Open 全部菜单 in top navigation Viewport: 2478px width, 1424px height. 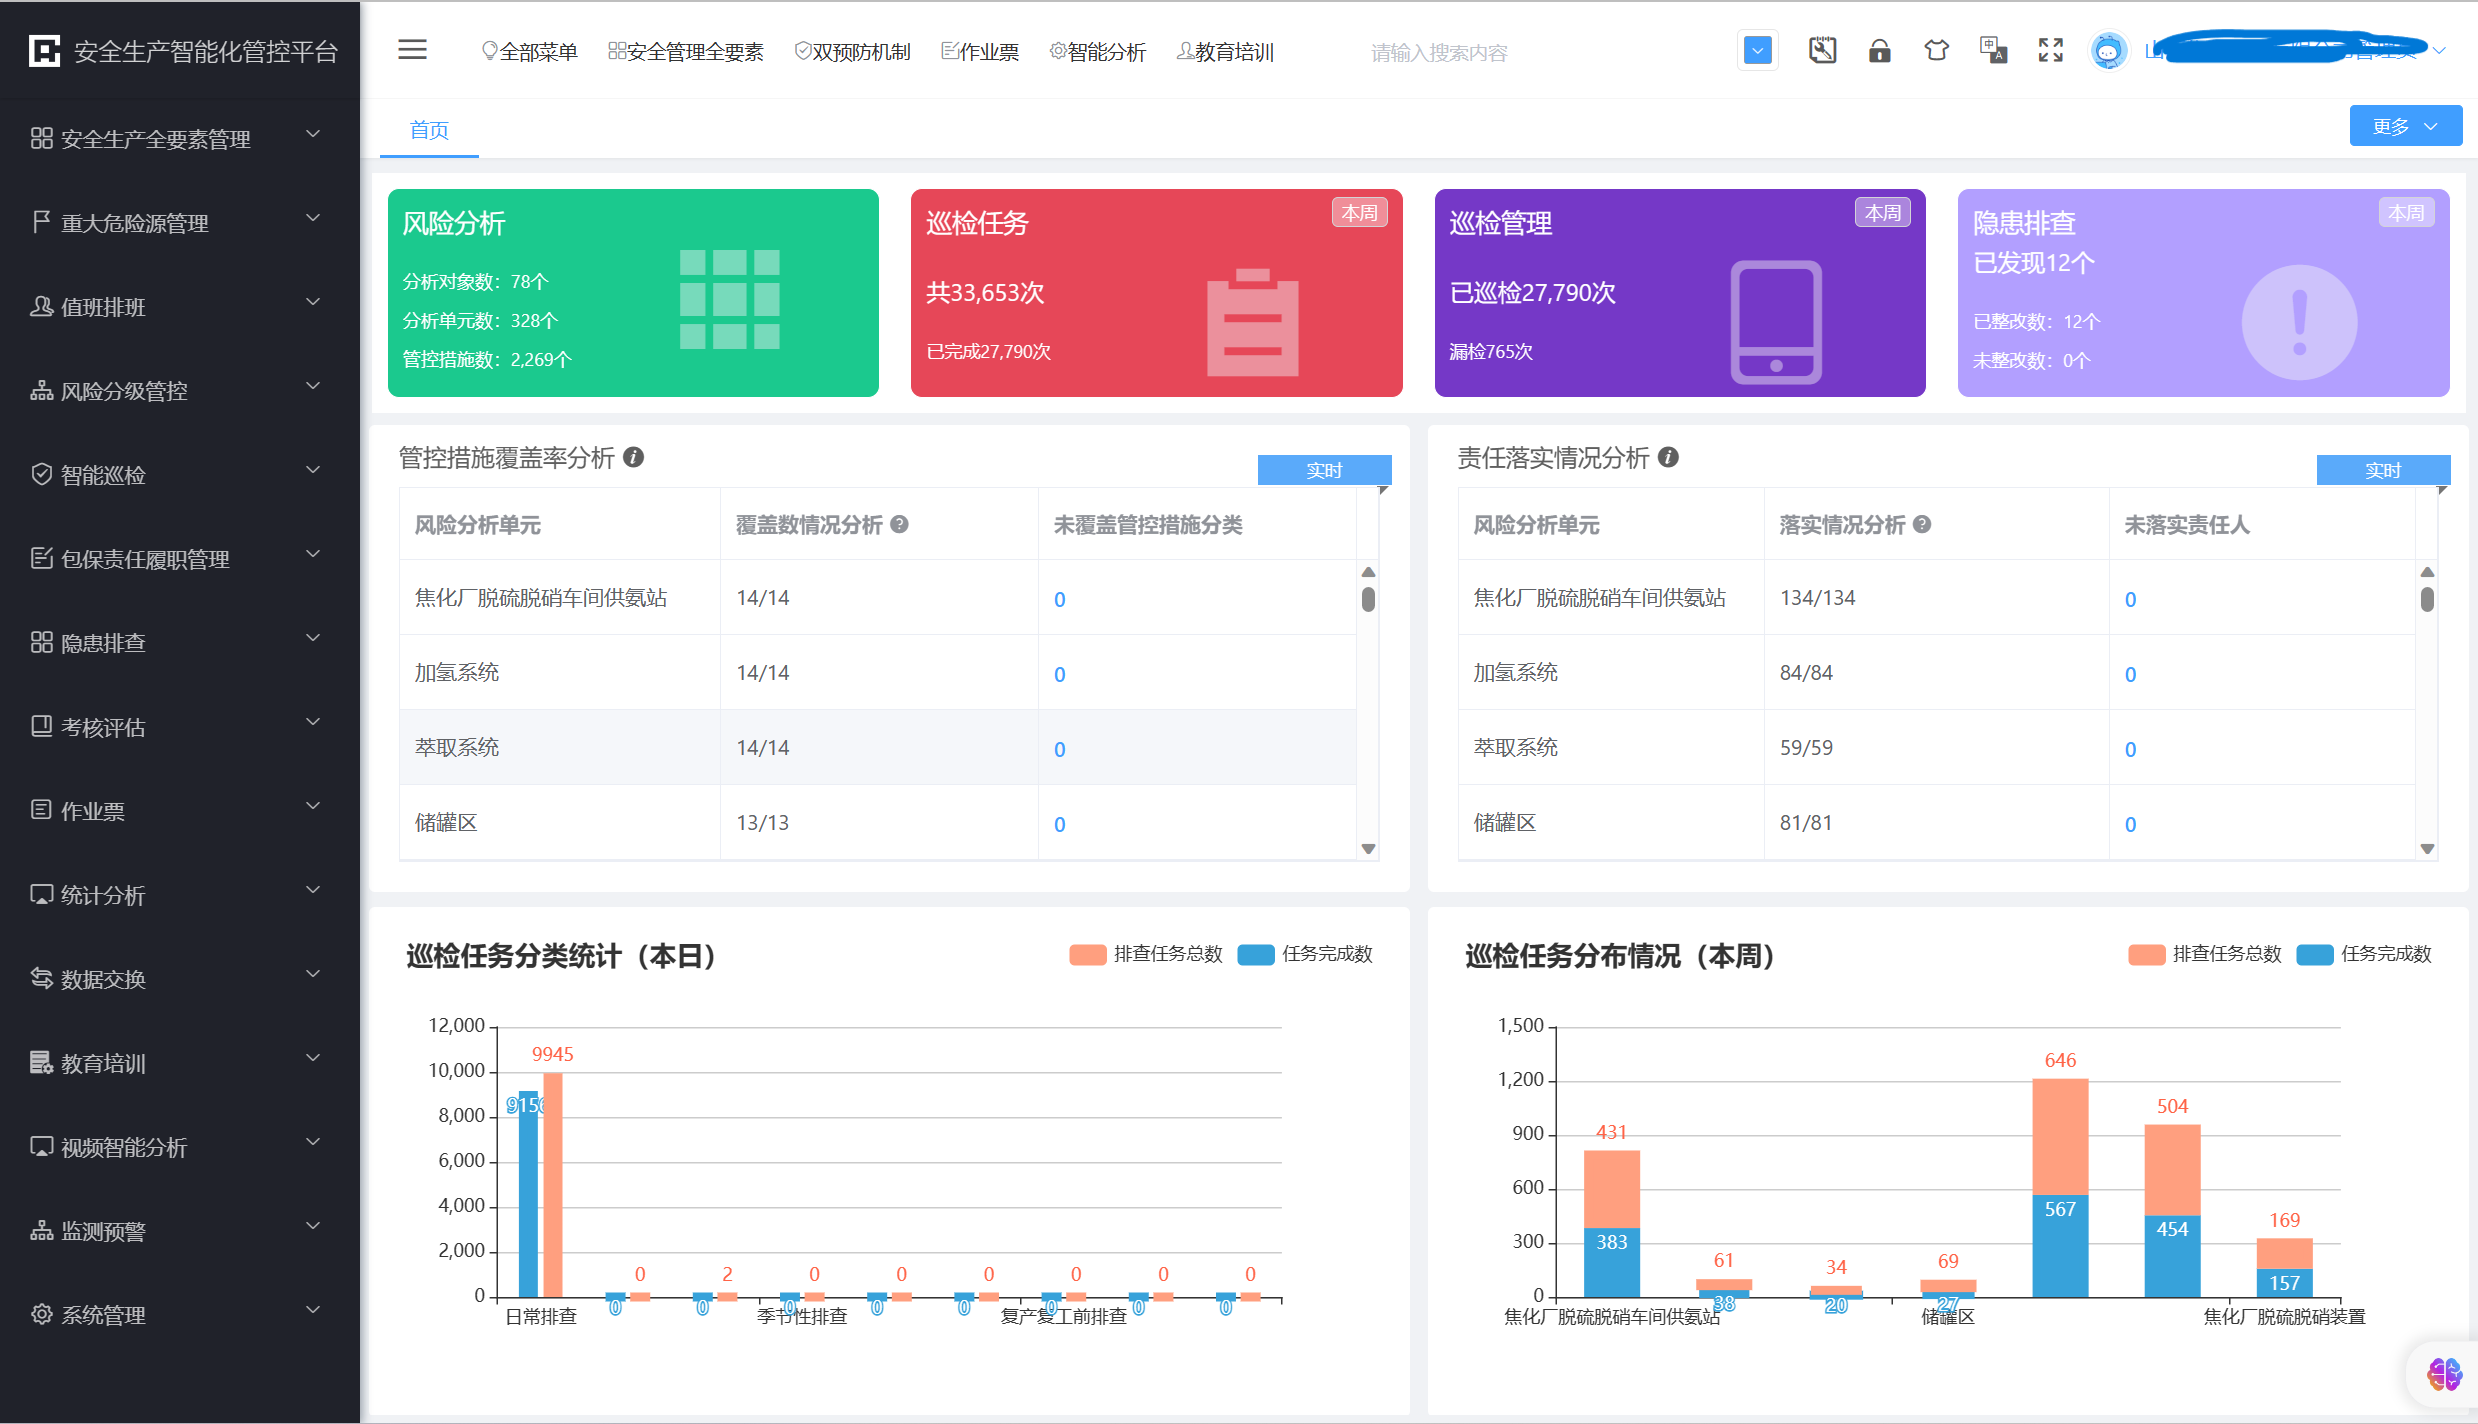pyautogui.click(x=529, y=51)
